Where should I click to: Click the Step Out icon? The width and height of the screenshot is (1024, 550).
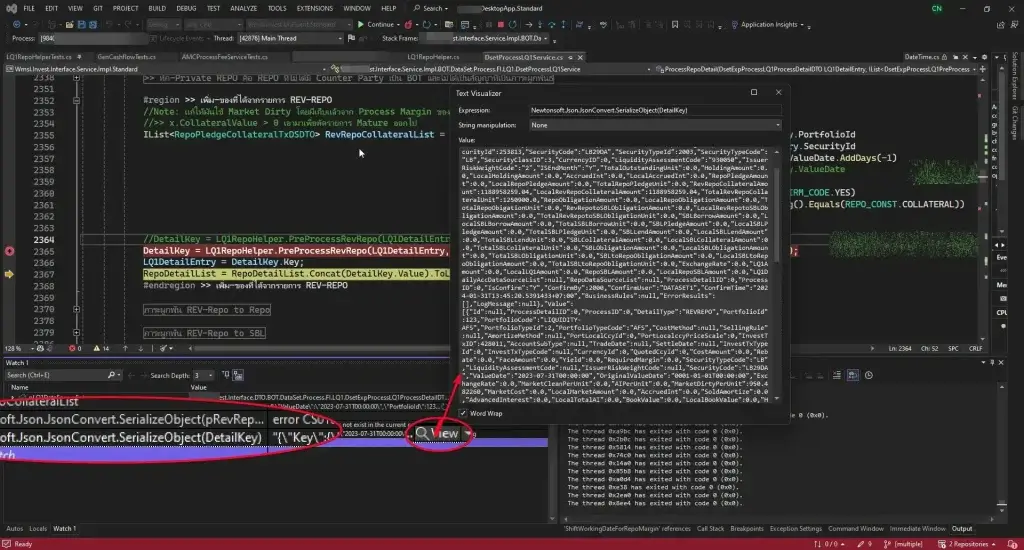[564, 25]
